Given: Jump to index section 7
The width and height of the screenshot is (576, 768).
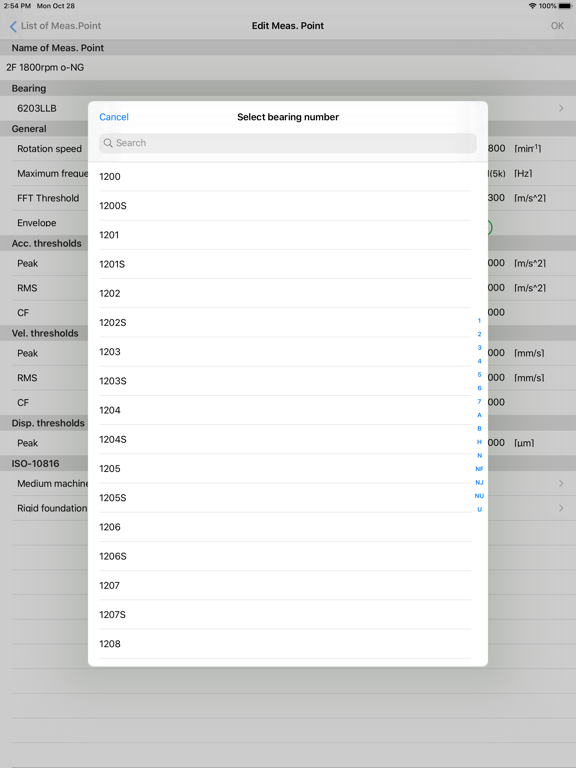Looking at the screenshot, I should click(480, 402).
